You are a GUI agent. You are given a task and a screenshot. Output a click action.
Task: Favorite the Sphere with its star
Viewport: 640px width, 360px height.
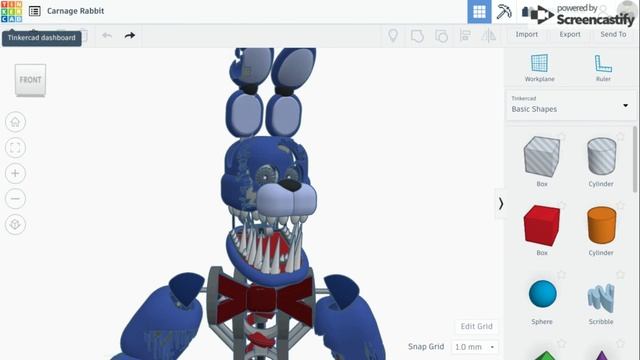click(x=562, y=275)
